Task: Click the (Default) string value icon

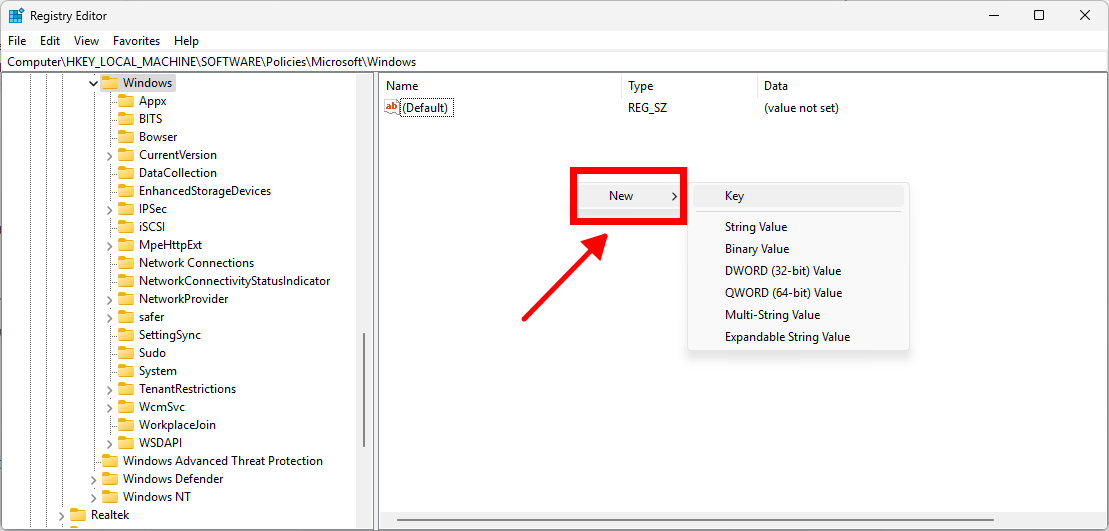Action: click(x=392, y=108)
